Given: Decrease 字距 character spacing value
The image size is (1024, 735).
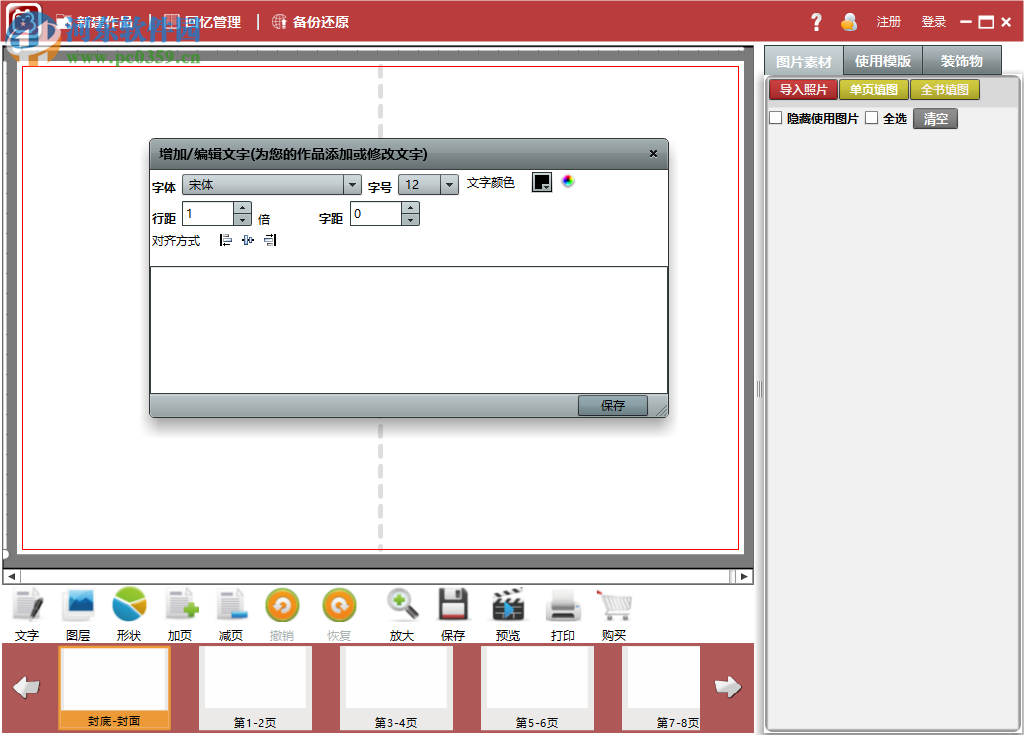Looking at the screenshot, I should [410, 220].
